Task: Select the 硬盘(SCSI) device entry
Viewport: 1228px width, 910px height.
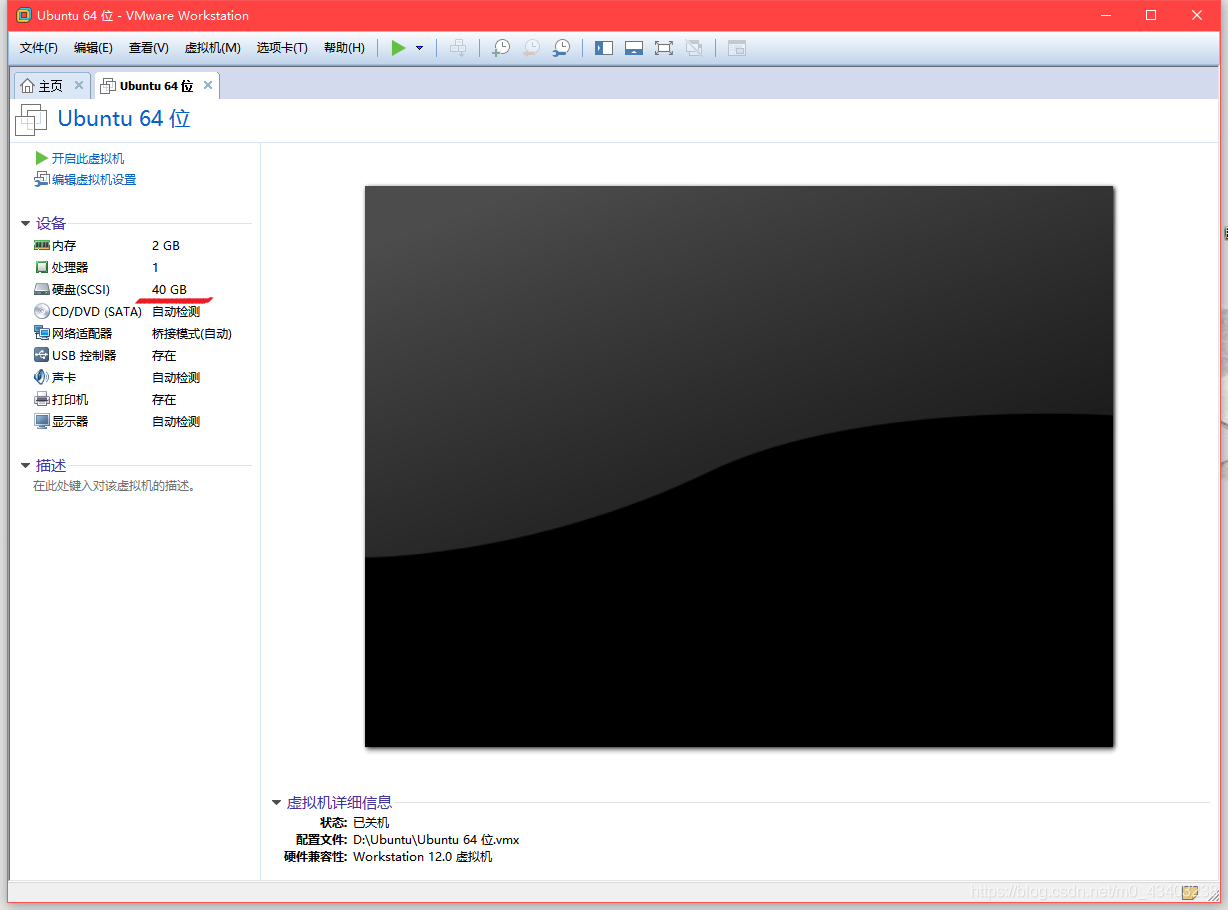Action: pos(80,290)
